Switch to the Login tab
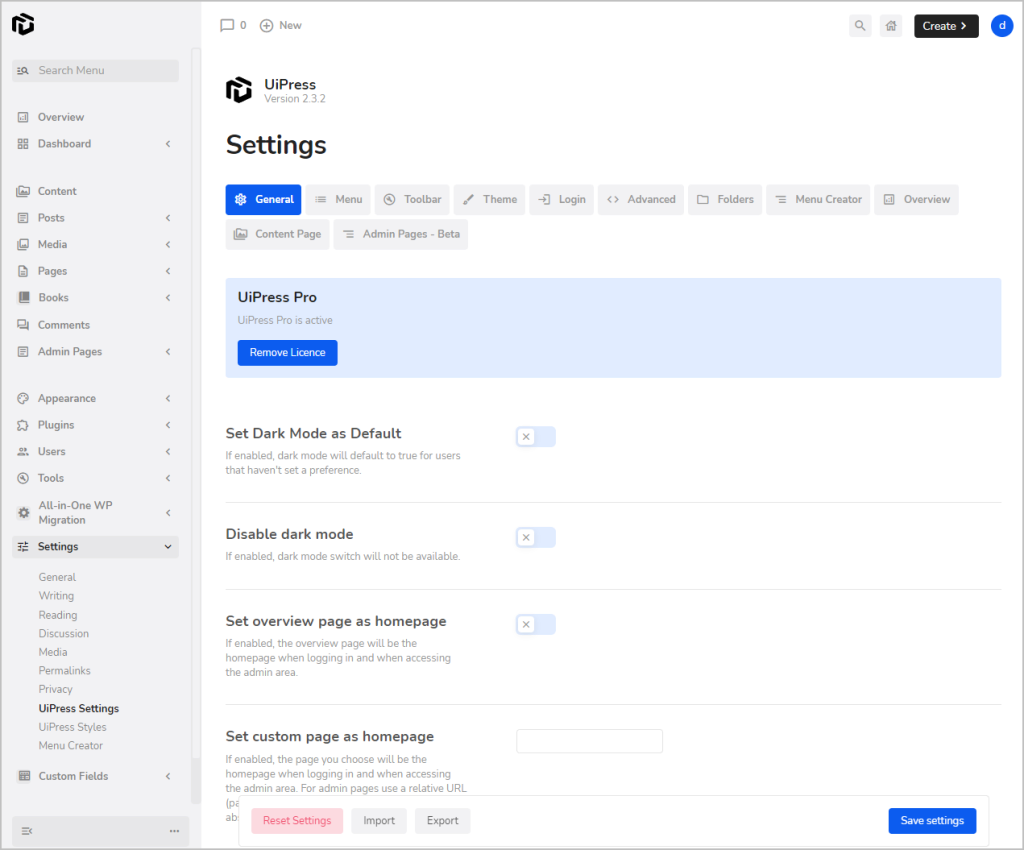This screenshot has height=850, width=1024. click(x=562, y=200)
